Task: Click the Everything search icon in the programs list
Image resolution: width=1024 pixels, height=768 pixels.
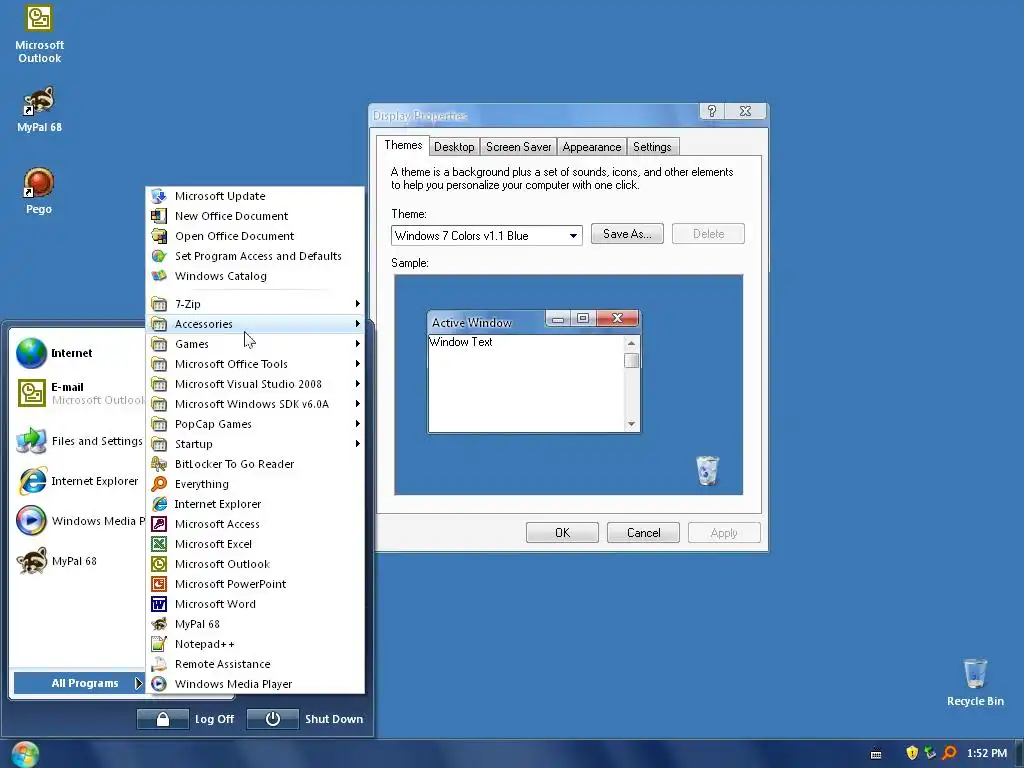Action: pos(159,484)
